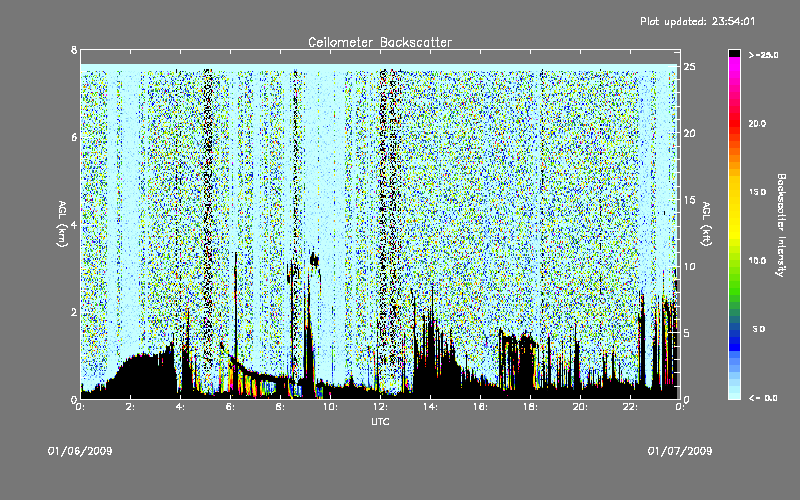The height and width of the screenshot is (500, 800).
Task: Click the '20.0' colorbar label
Action: pos(757,124)
